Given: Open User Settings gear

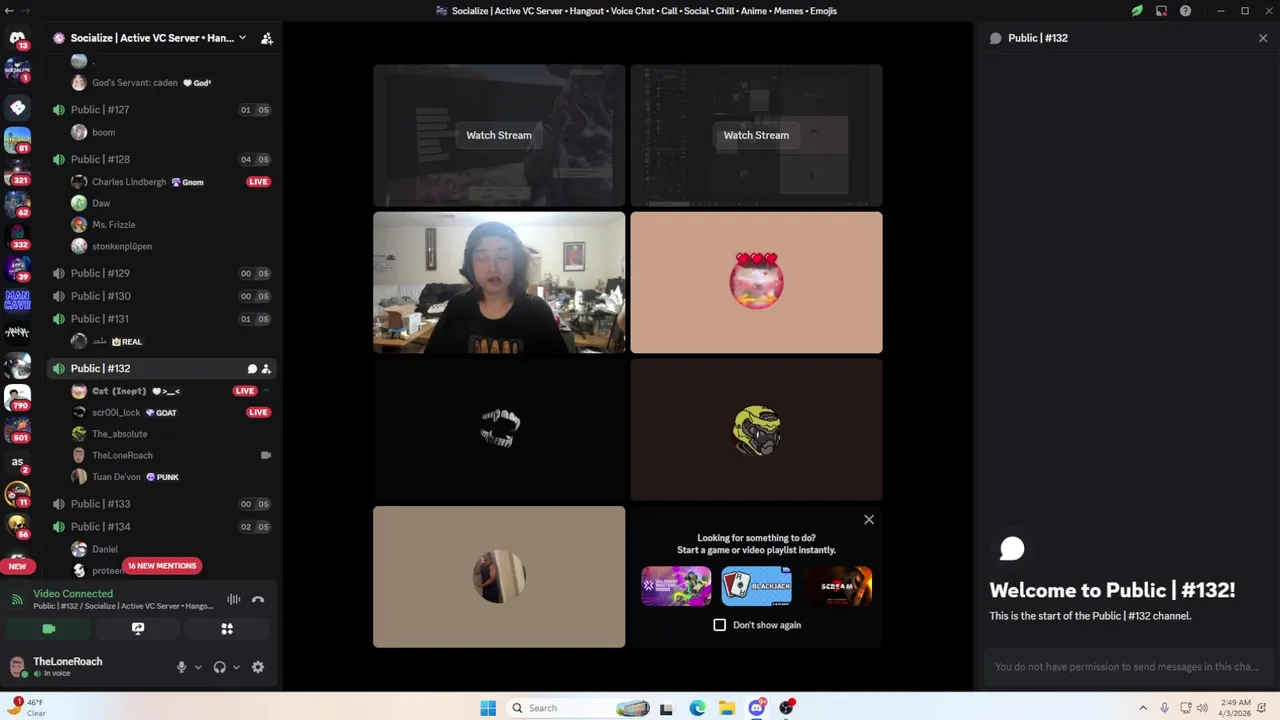Looking at the screenshot, I should (x=258, y=667).
